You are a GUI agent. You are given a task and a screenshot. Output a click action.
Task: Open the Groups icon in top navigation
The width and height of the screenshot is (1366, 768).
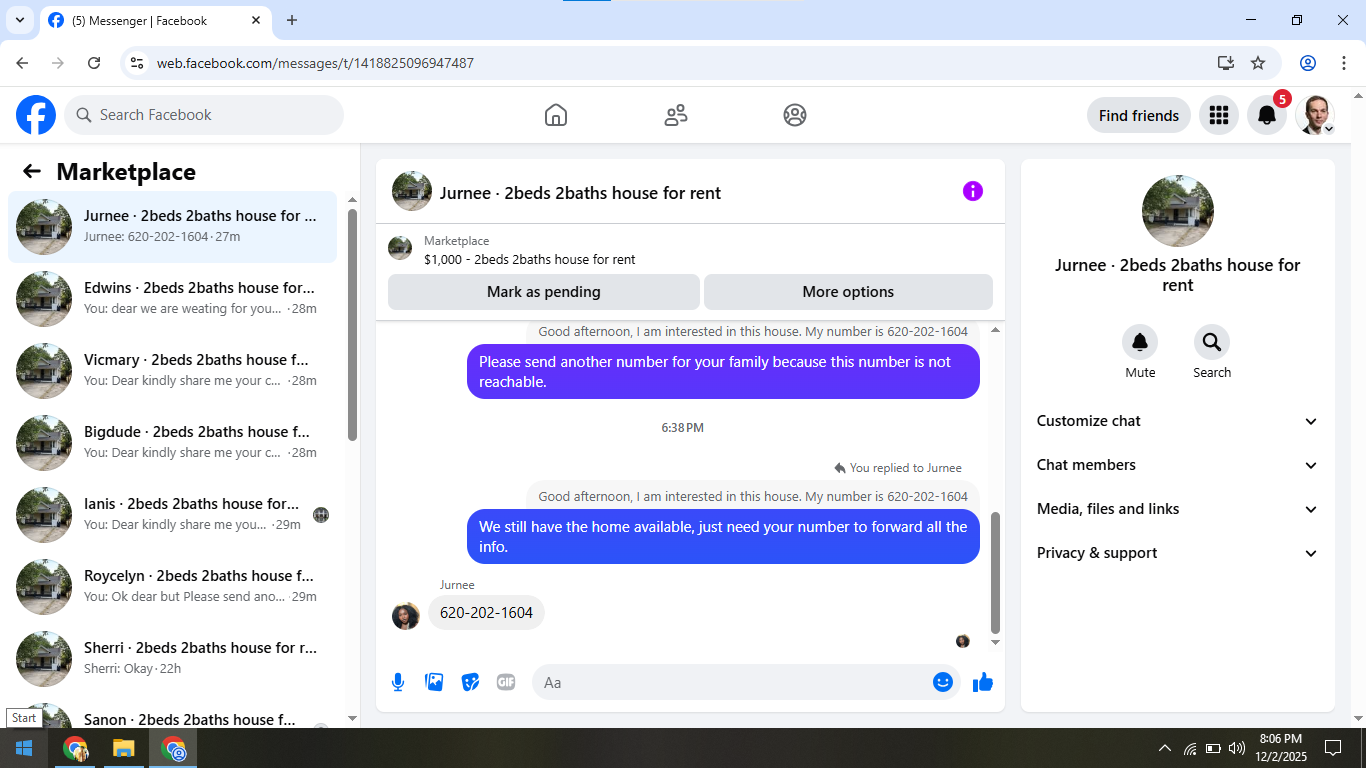[x=795, y=115]
